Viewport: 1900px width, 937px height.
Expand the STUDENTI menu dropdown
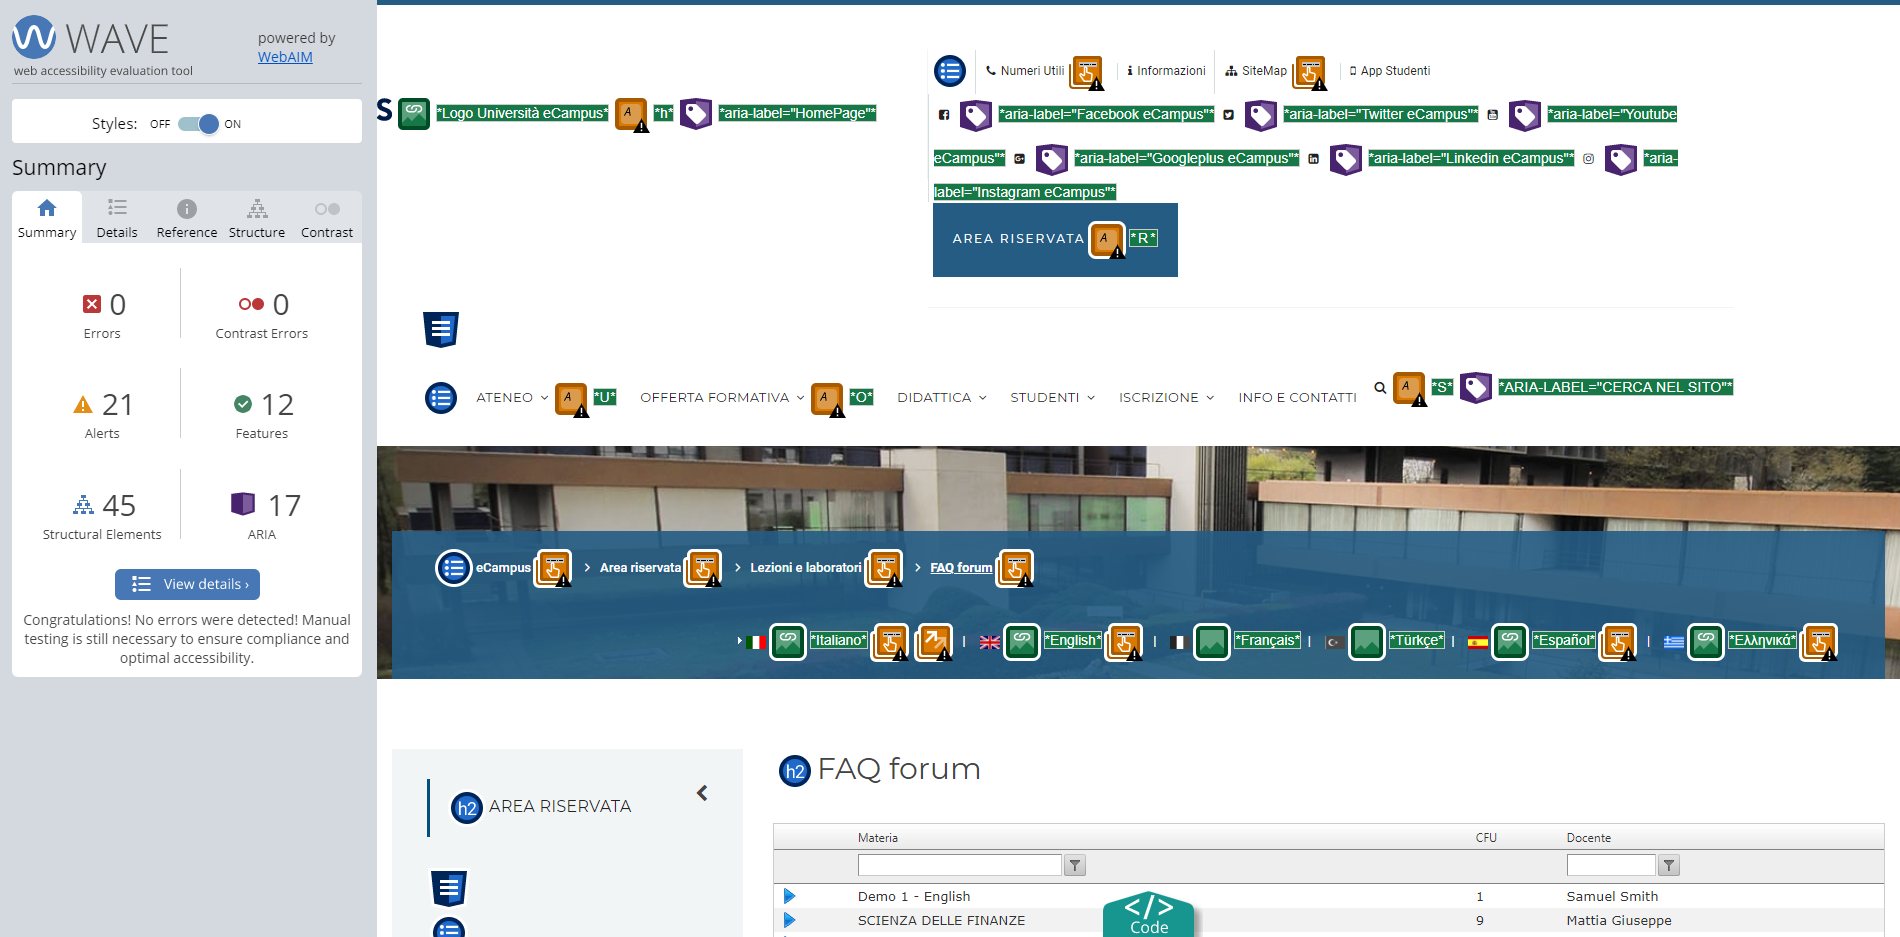point(1052,398)
